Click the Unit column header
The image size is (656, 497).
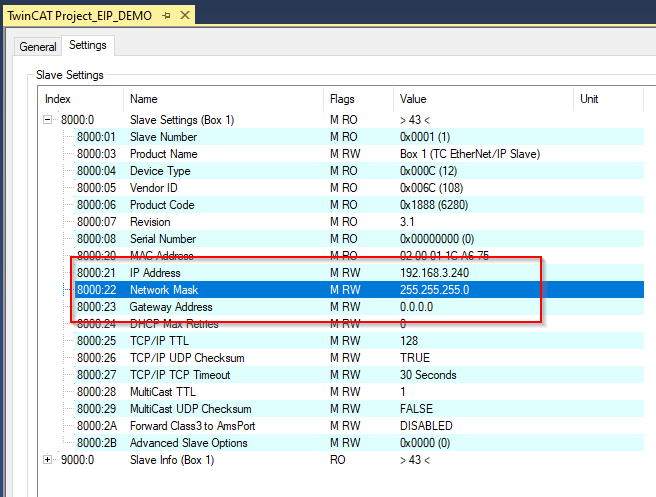[608, 99]
